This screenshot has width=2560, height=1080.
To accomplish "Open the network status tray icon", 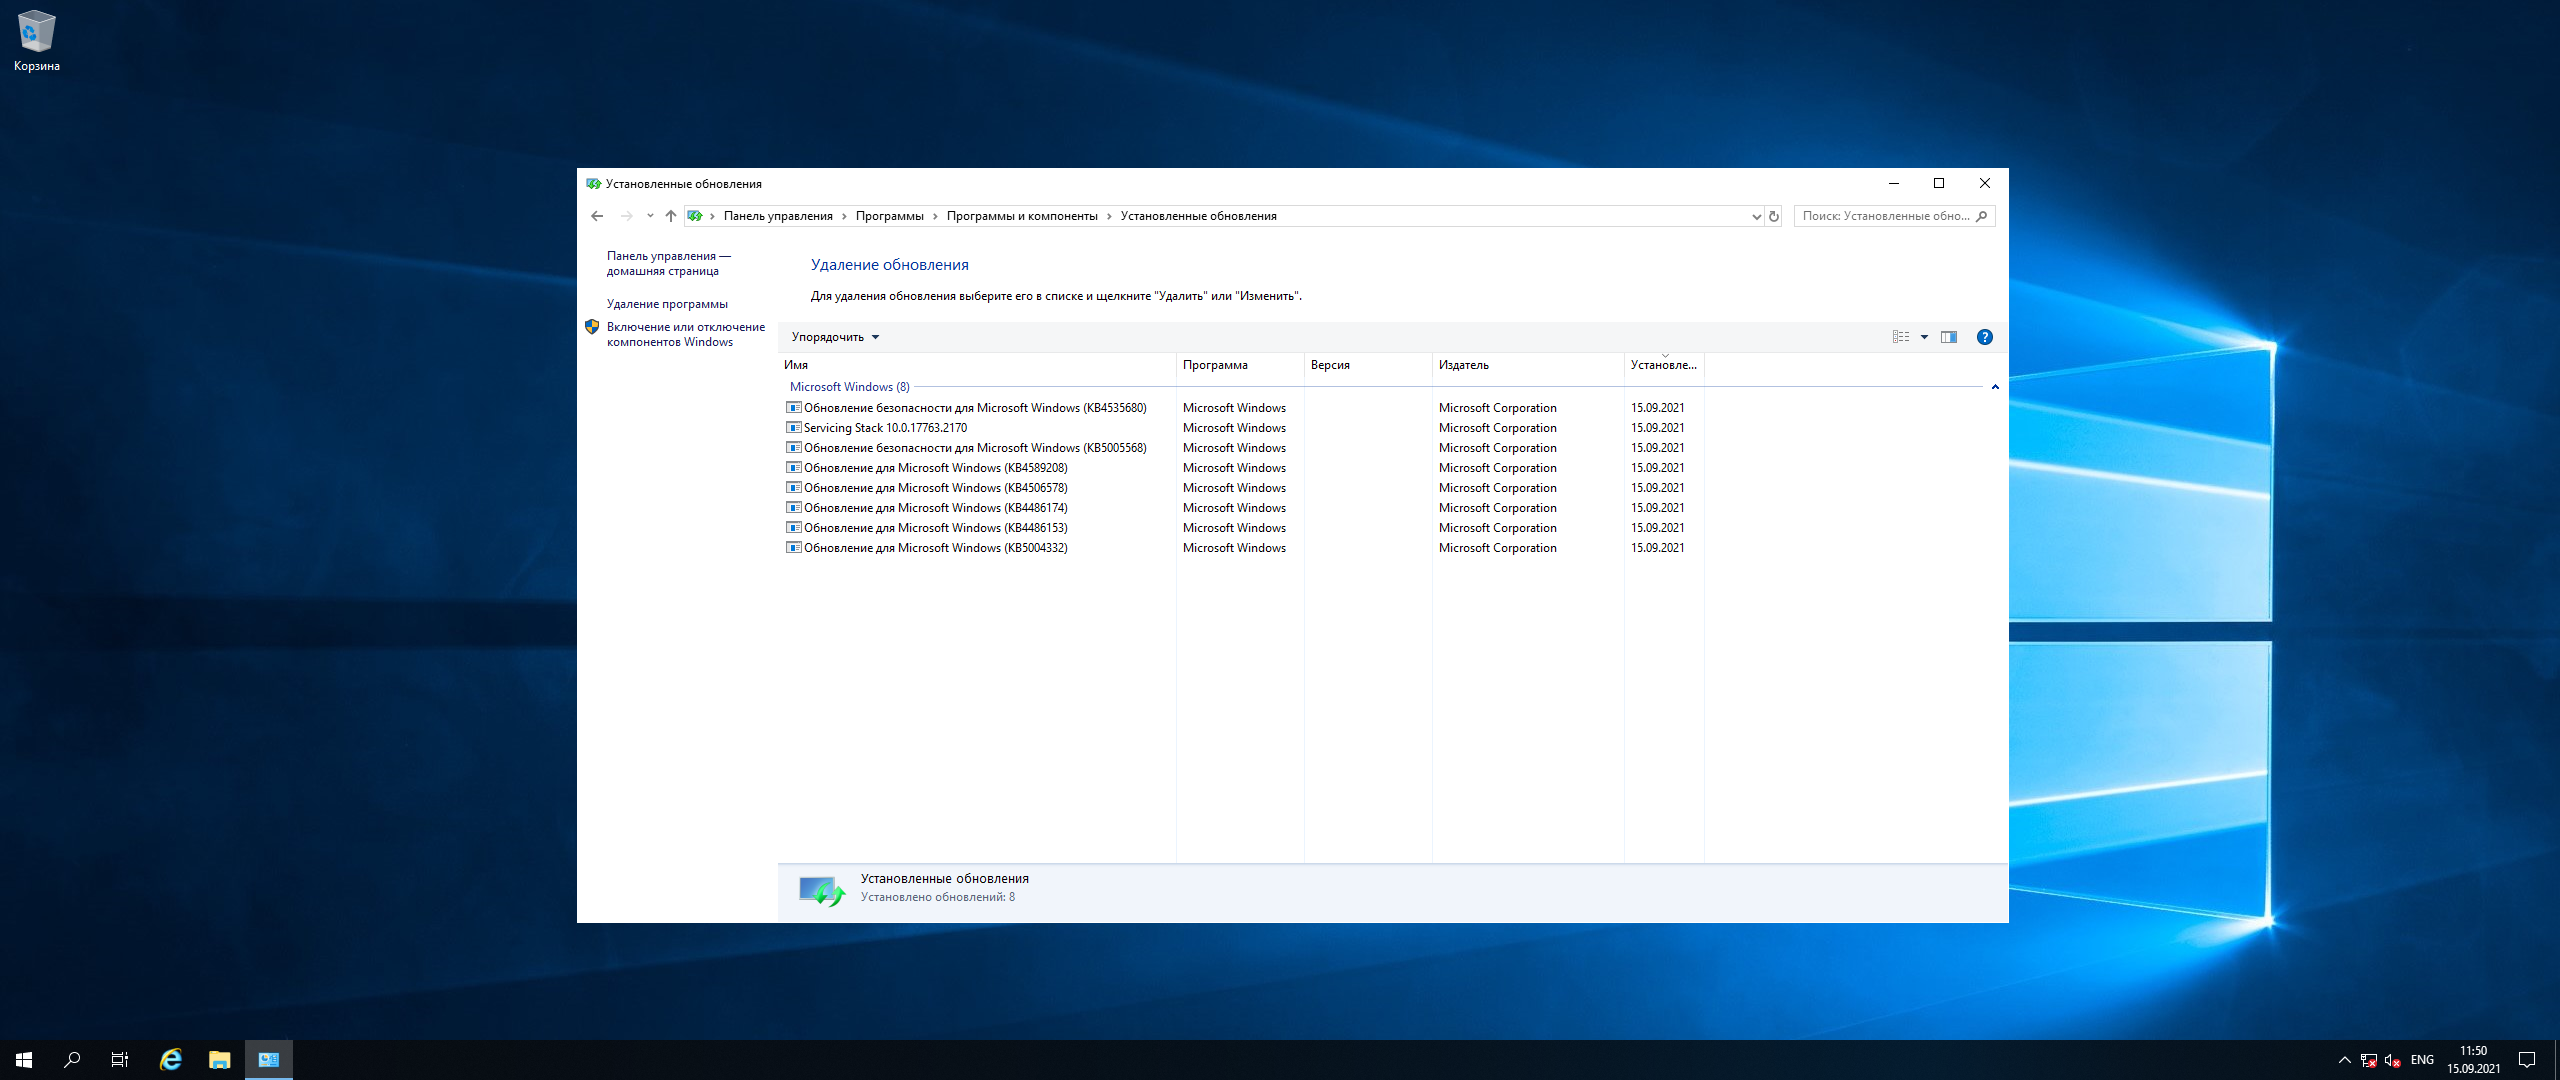I will [x=2368, y=1060].
